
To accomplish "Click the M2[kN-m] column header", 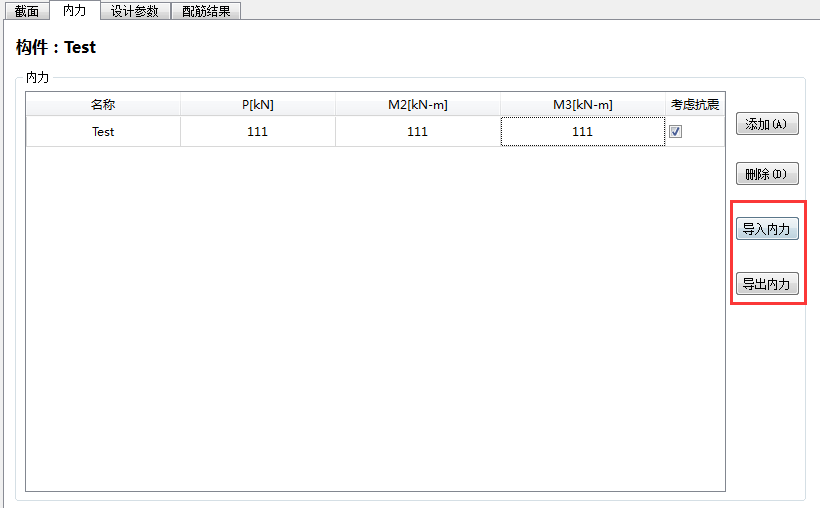I will [x=417, y=105].
